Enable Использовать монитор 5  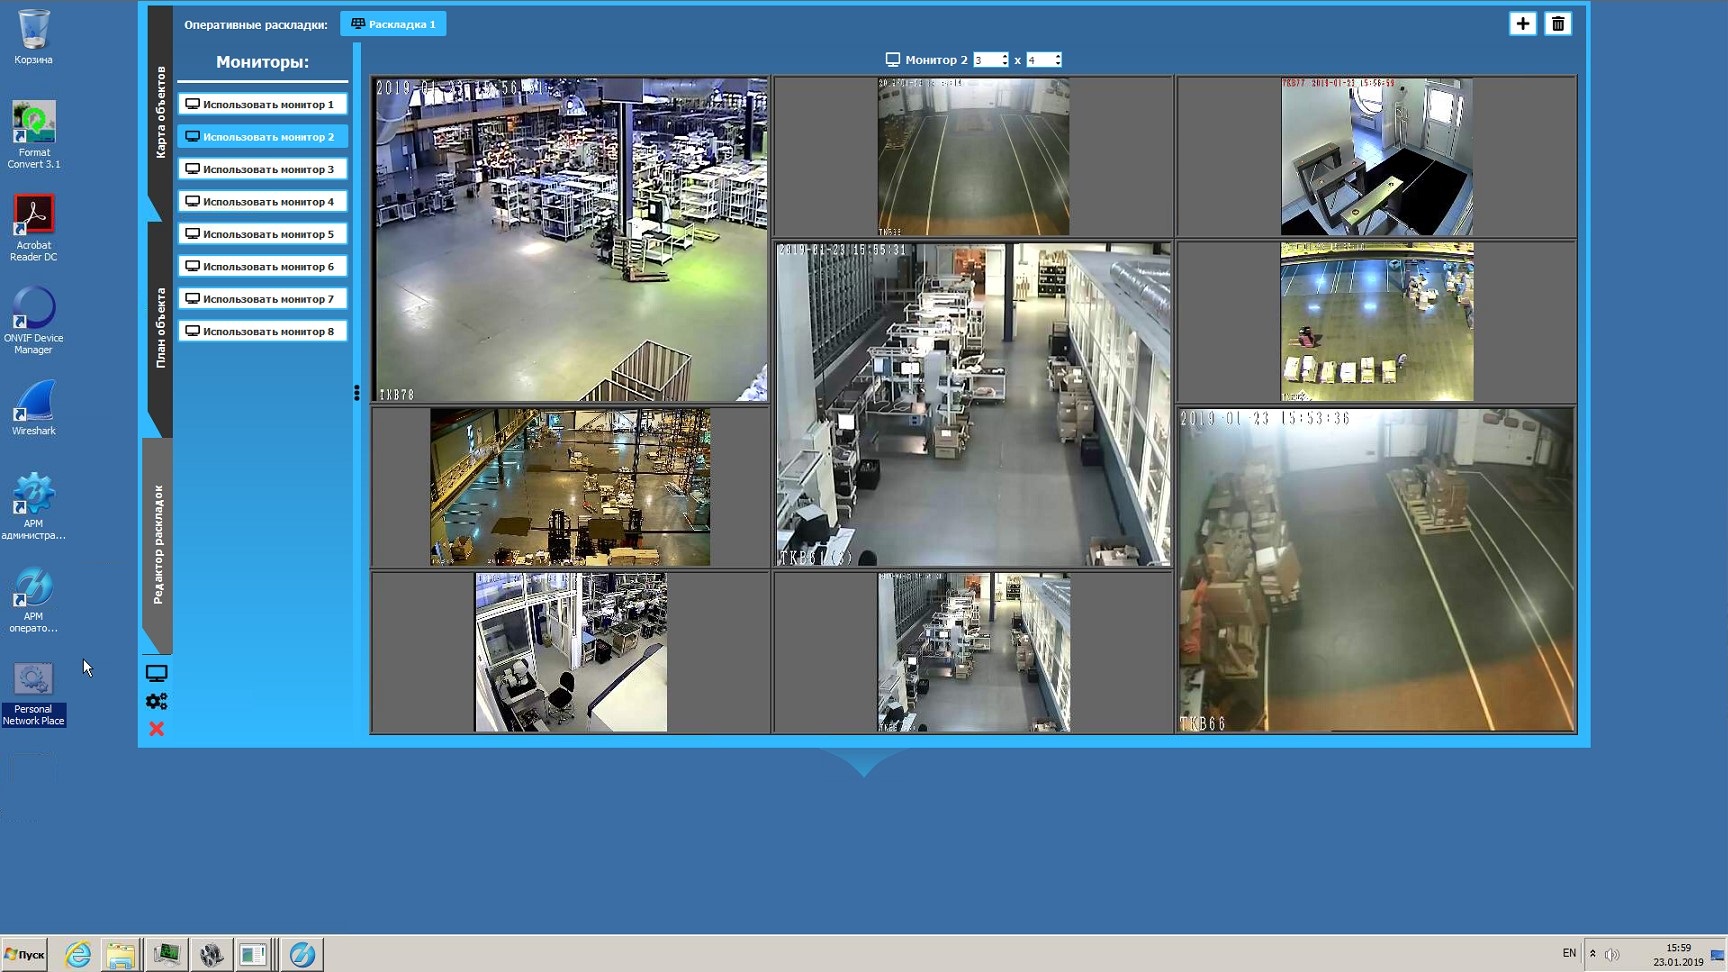click(x=262, y=233)
